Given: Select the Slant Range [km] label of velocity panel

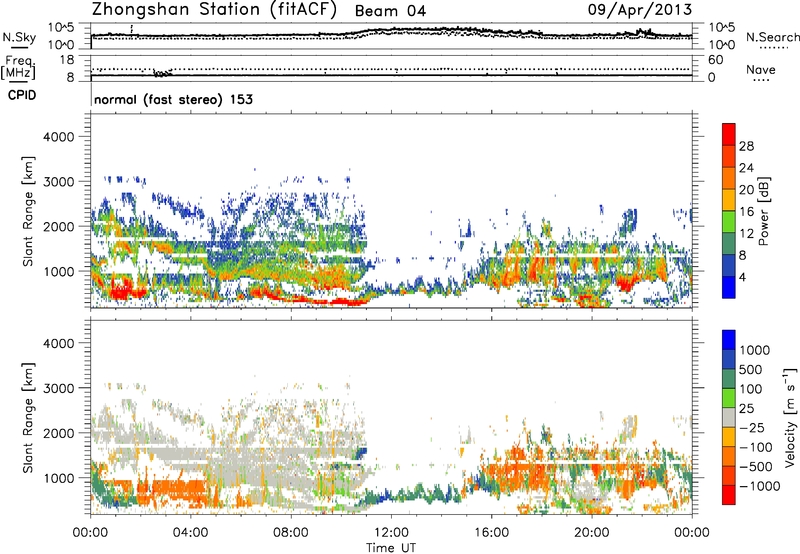Looking at the screenshot, I should click(28, 417).
